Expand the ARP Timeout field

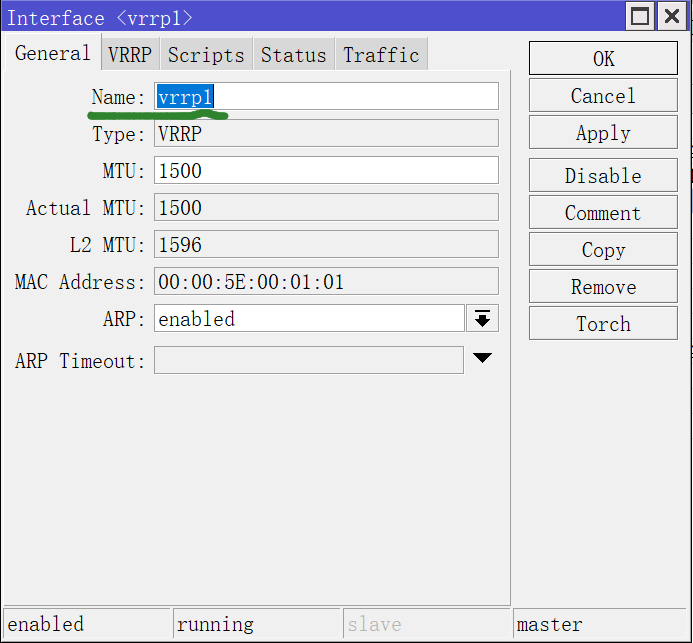482,358
